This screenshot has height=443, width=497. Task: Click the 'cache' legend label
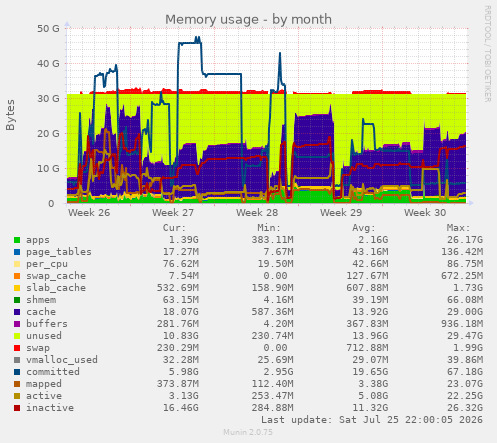tap(41, 312)
